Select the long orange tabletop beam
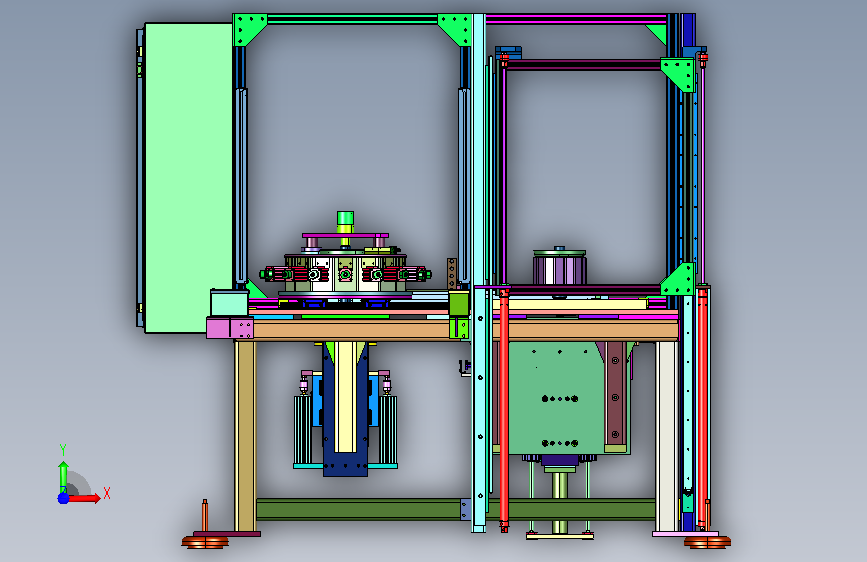The image size is (867, 562). coord(465,330)
